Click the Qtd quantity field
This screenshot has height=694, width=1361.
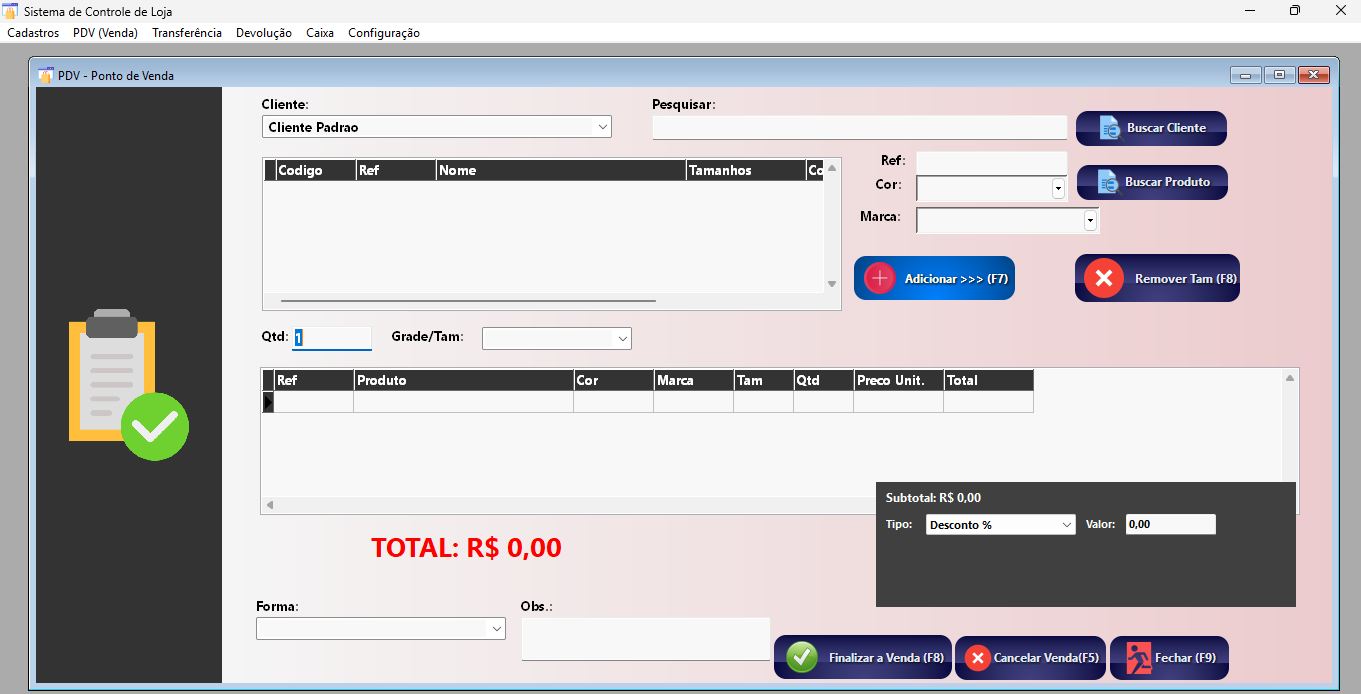pos(331,338)
